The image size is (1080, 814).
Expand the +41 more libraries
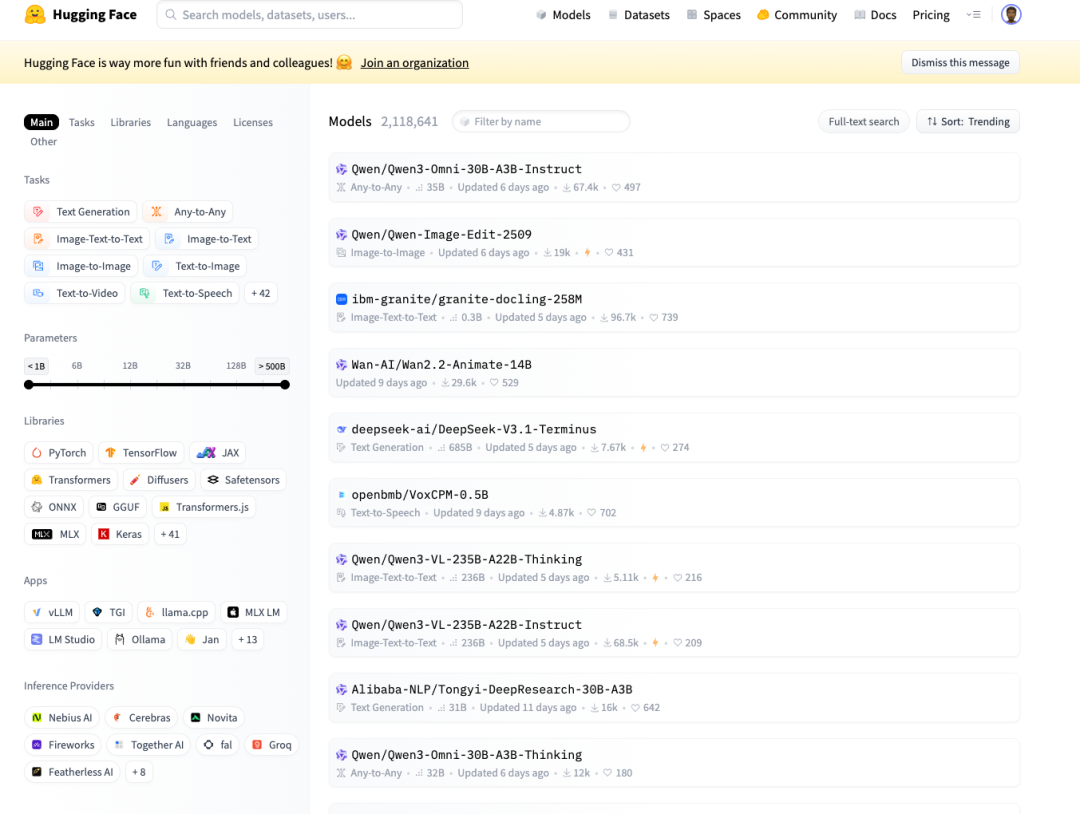coord(170,534)
